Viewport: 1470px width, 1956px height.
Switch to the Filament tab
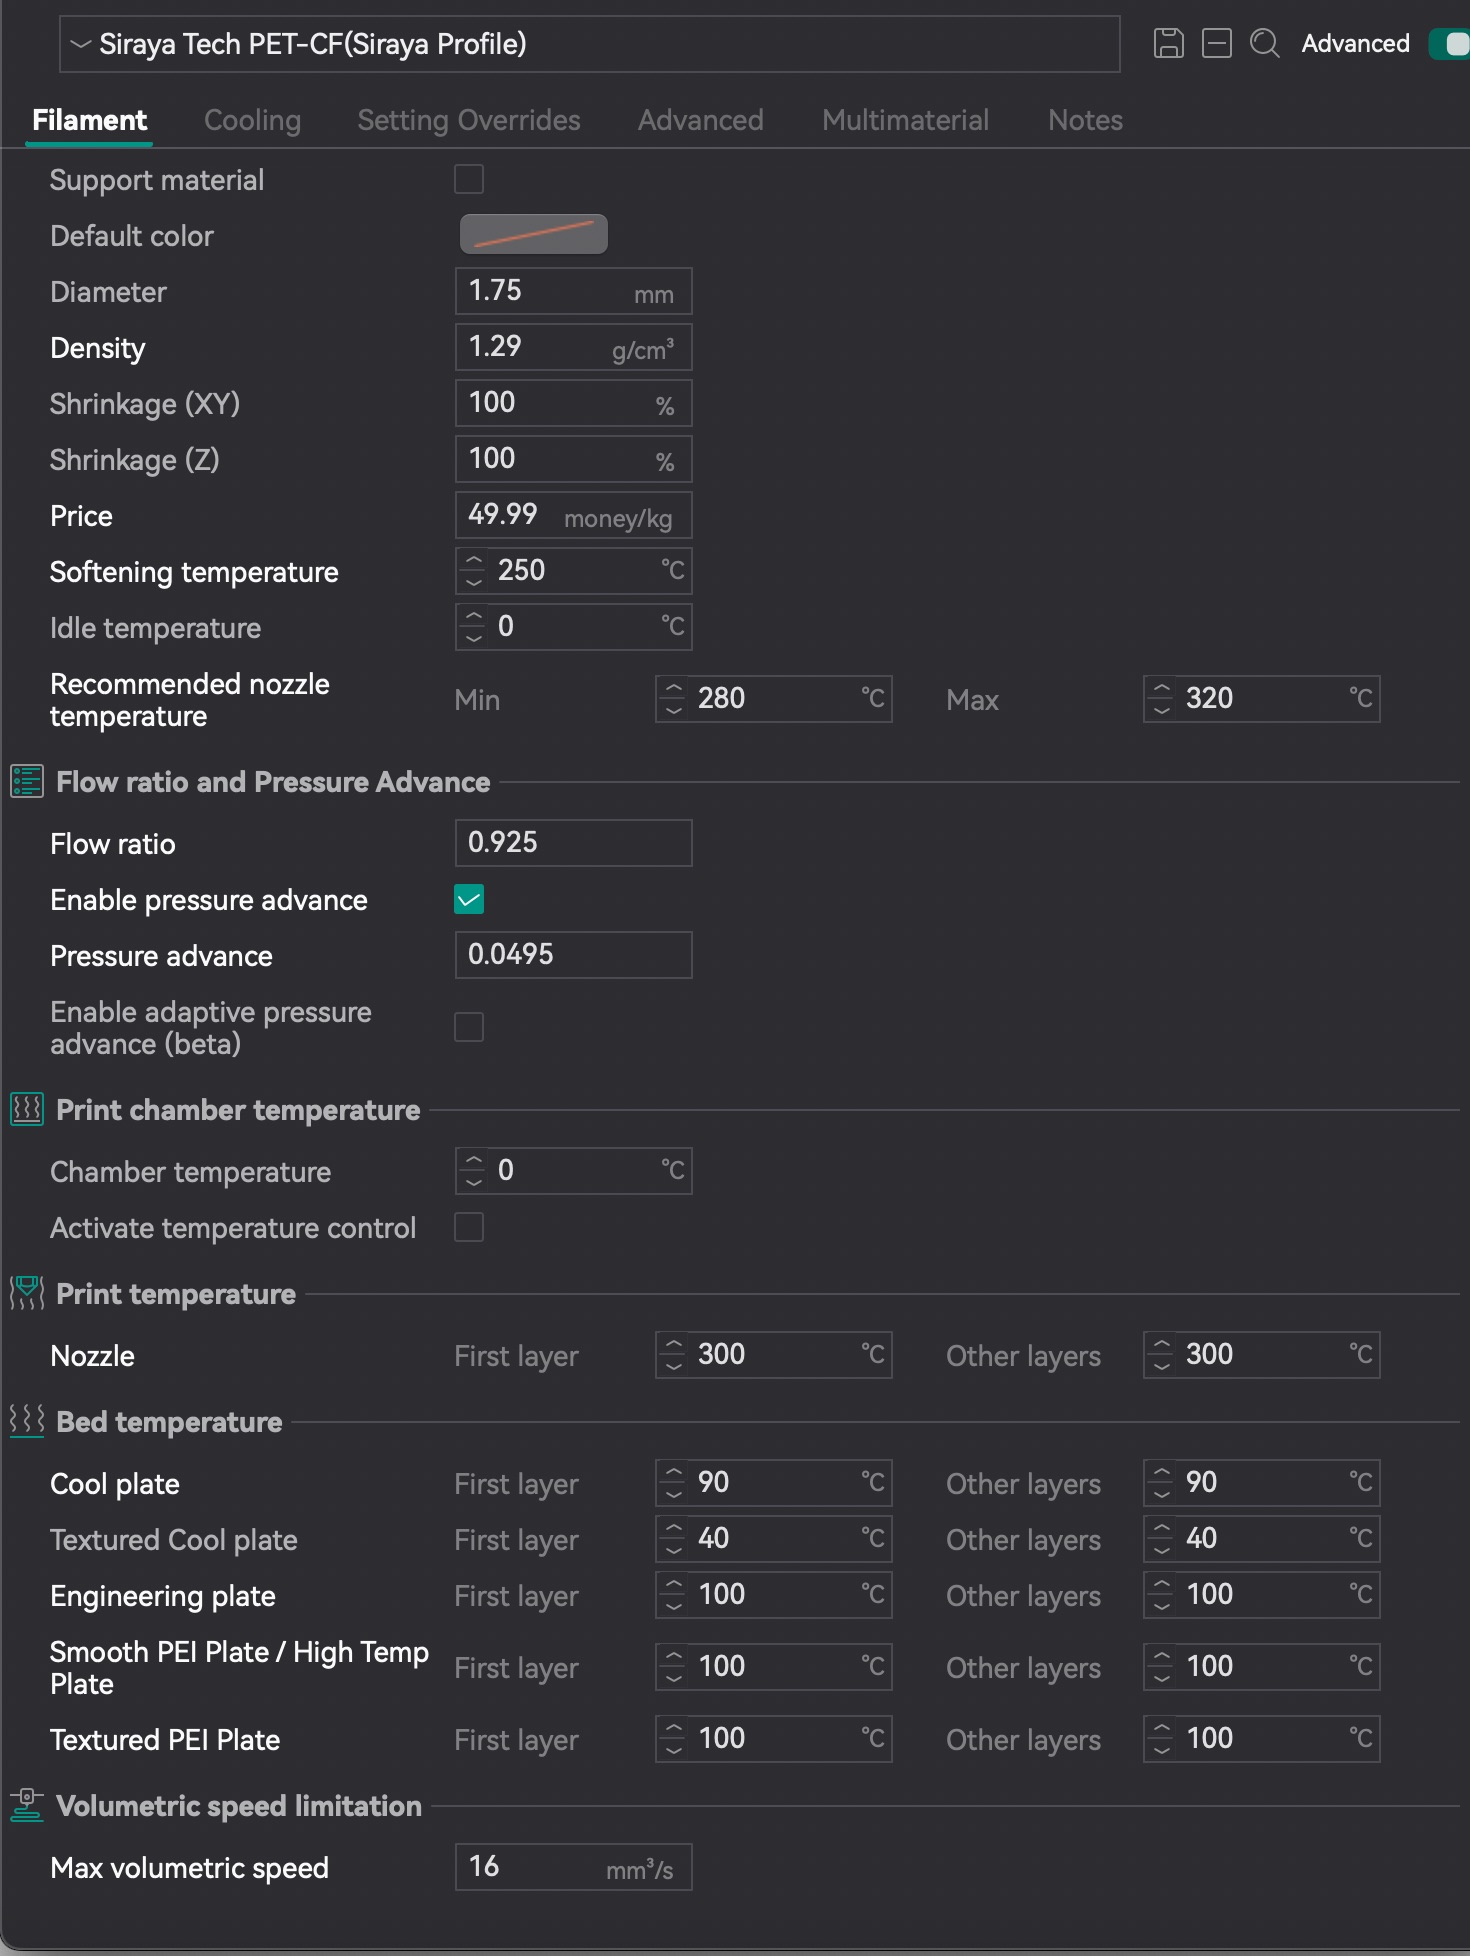(x=89, y=120)
